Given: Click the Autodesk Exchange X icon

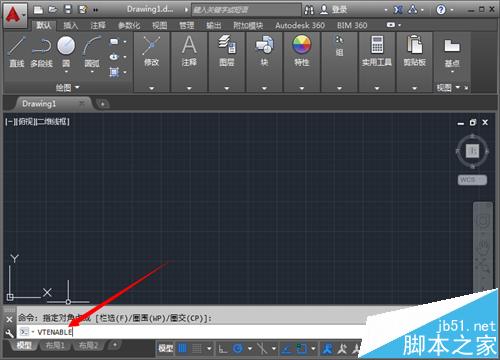Looking at the screenshot, I should (398, 10).
